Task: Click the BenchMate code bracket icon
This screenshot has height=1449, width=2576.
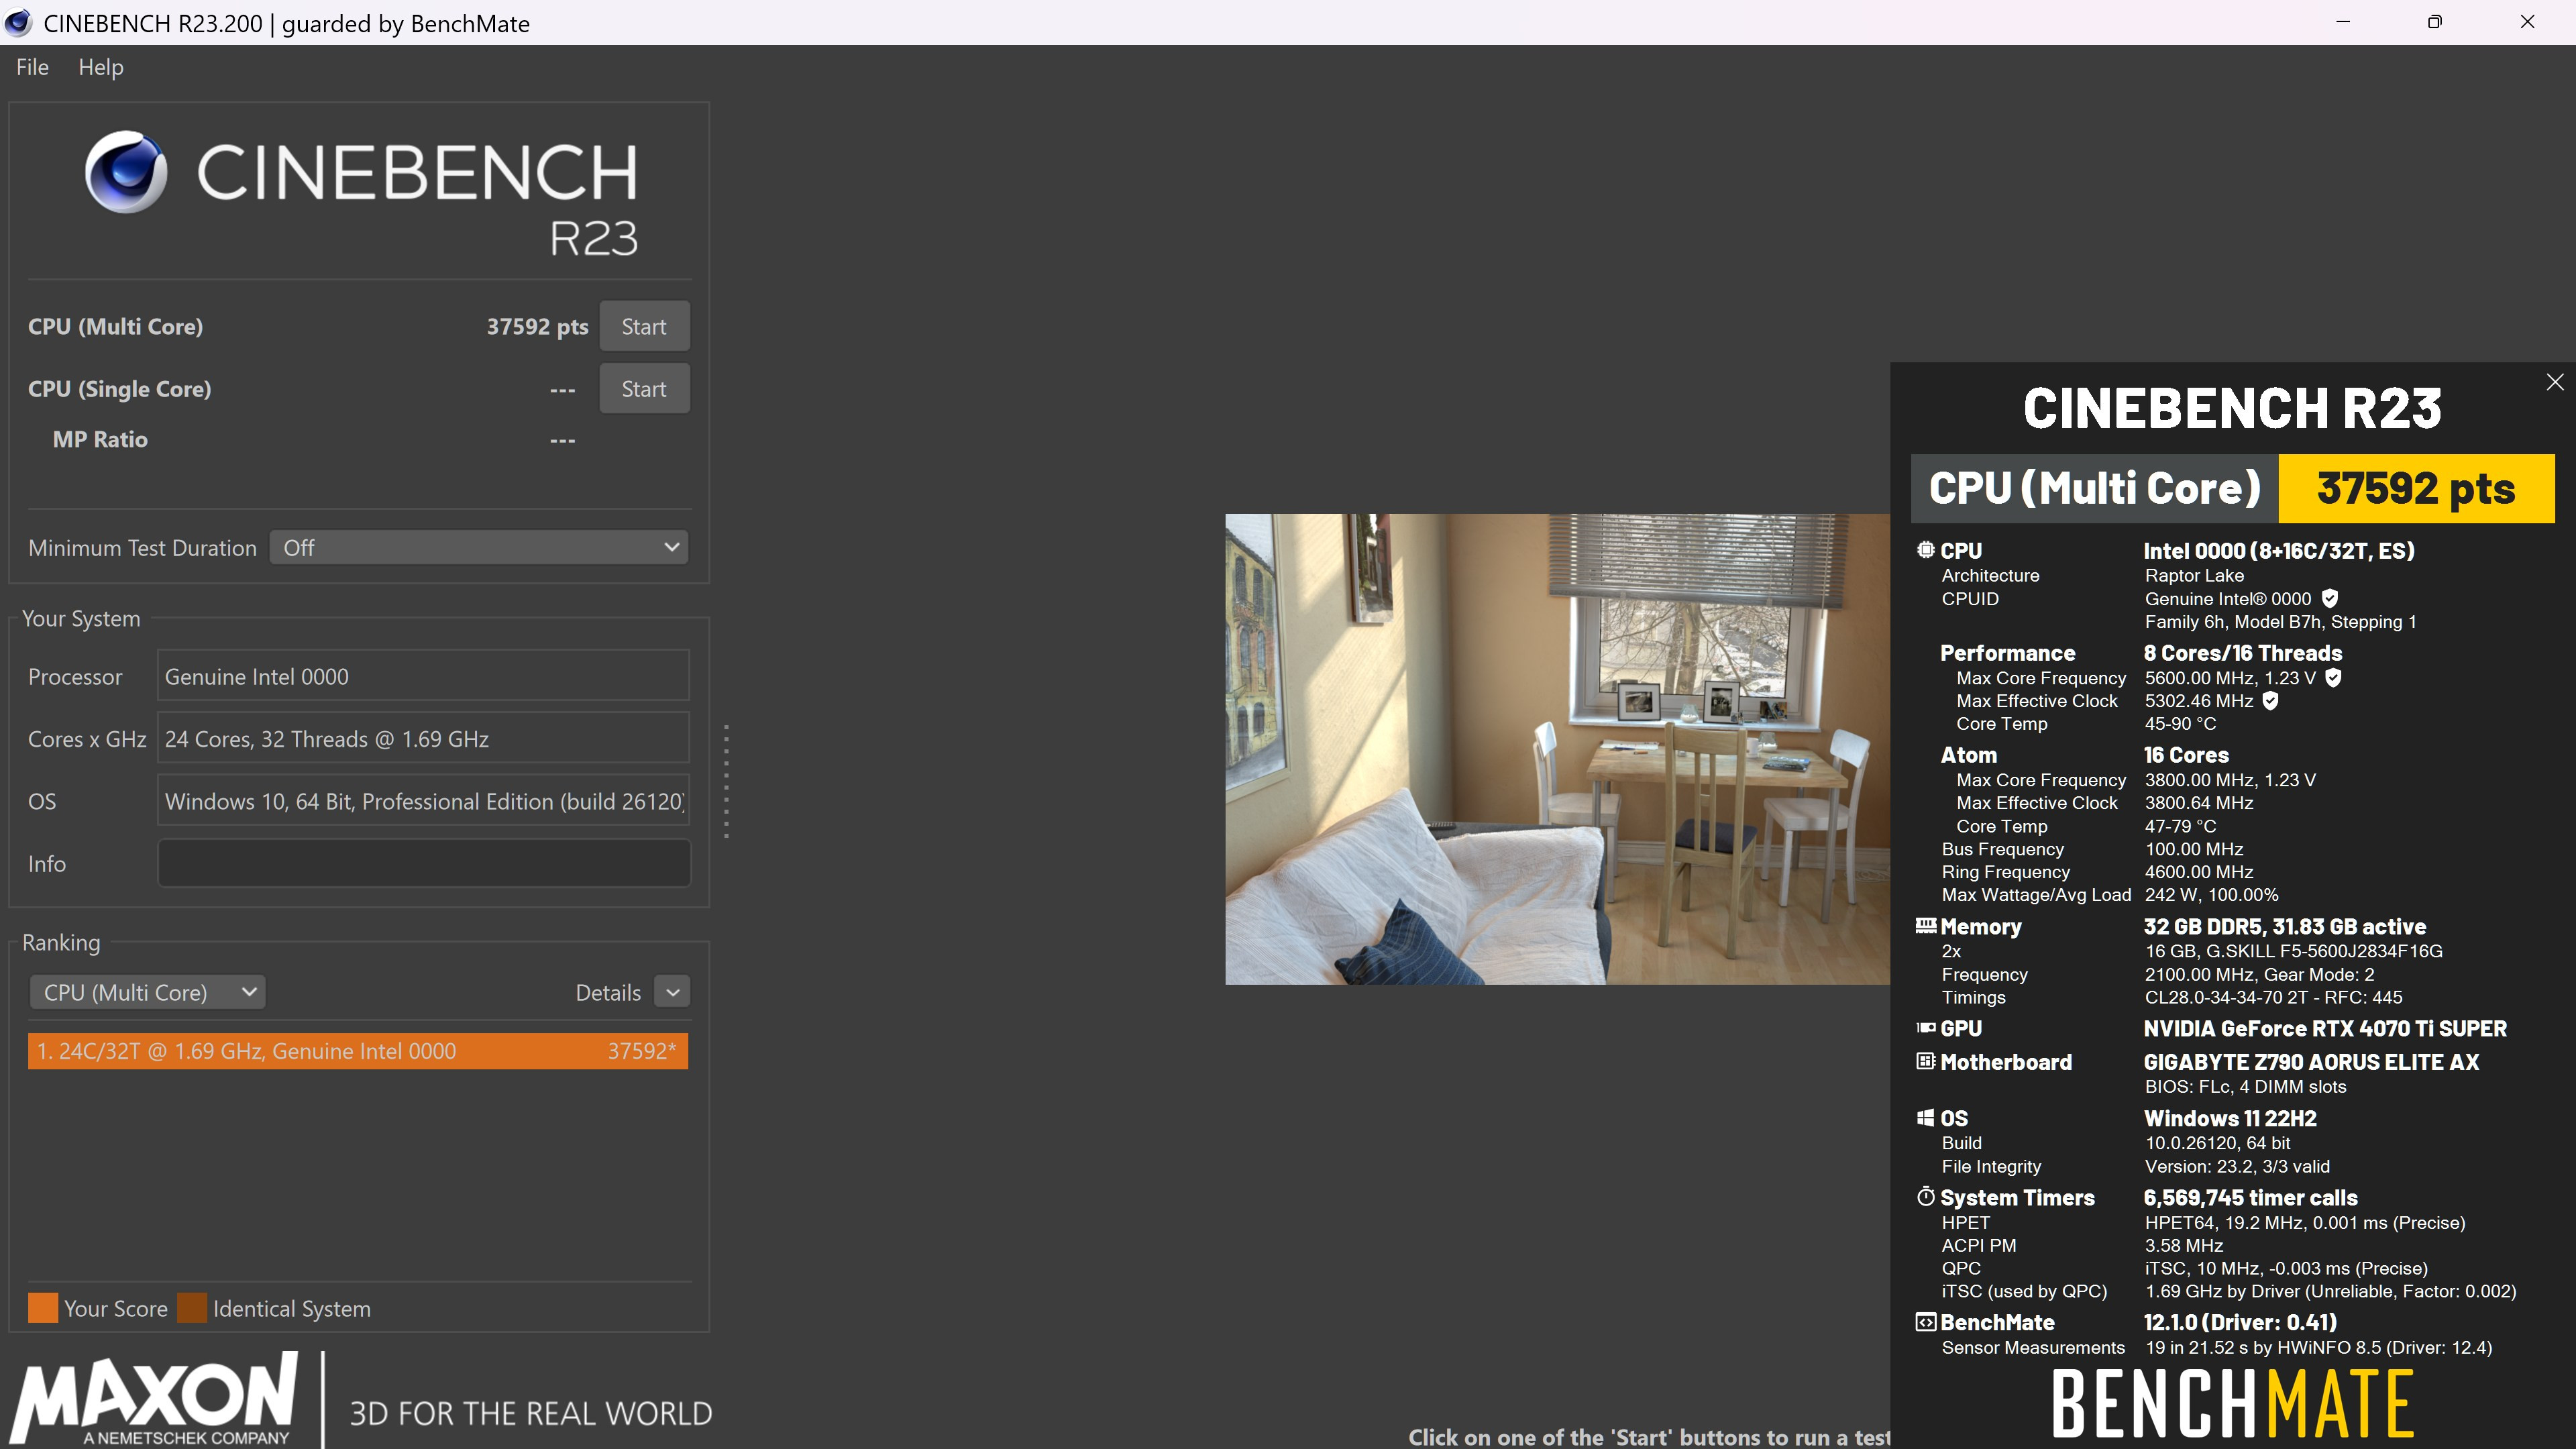Action: pyautogui.click(x=1925, y=1322)
